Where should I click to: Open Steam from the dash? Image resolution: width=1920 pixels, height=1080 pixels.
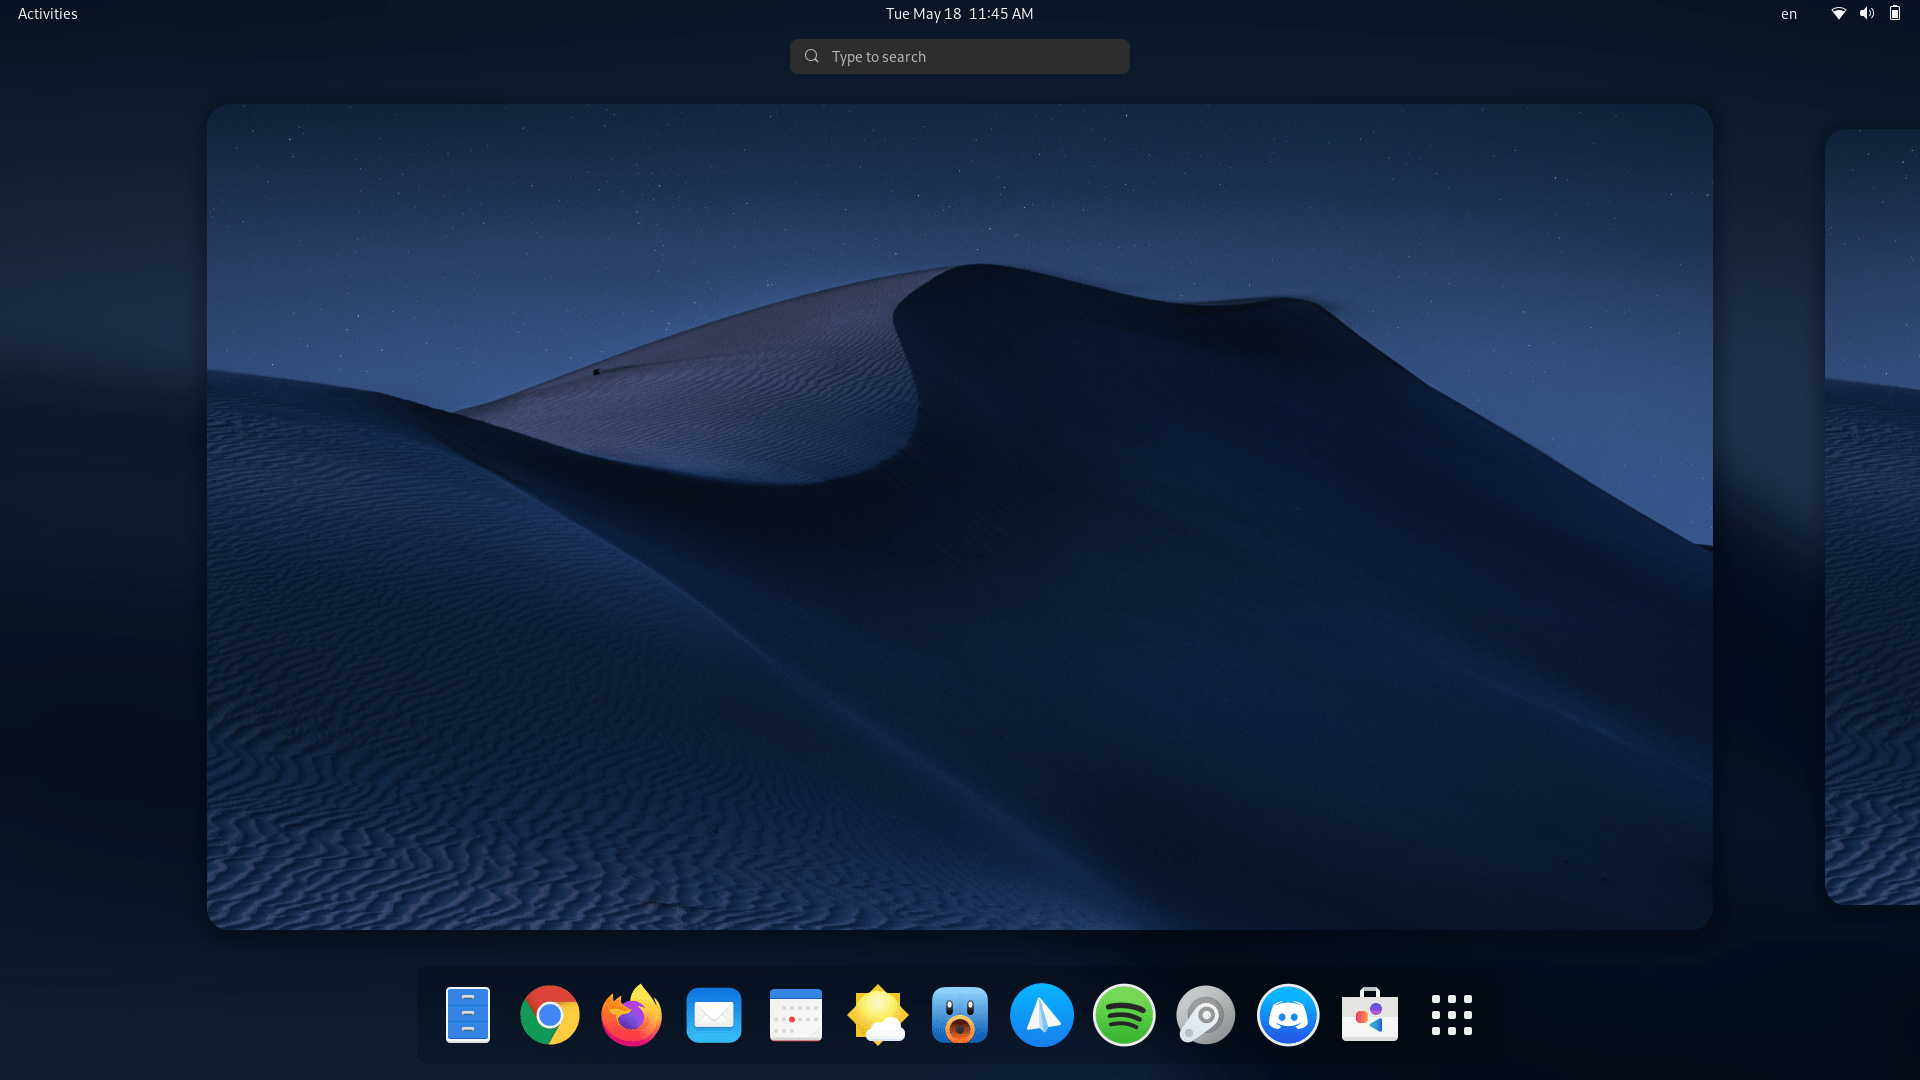coord(1205,1015)
